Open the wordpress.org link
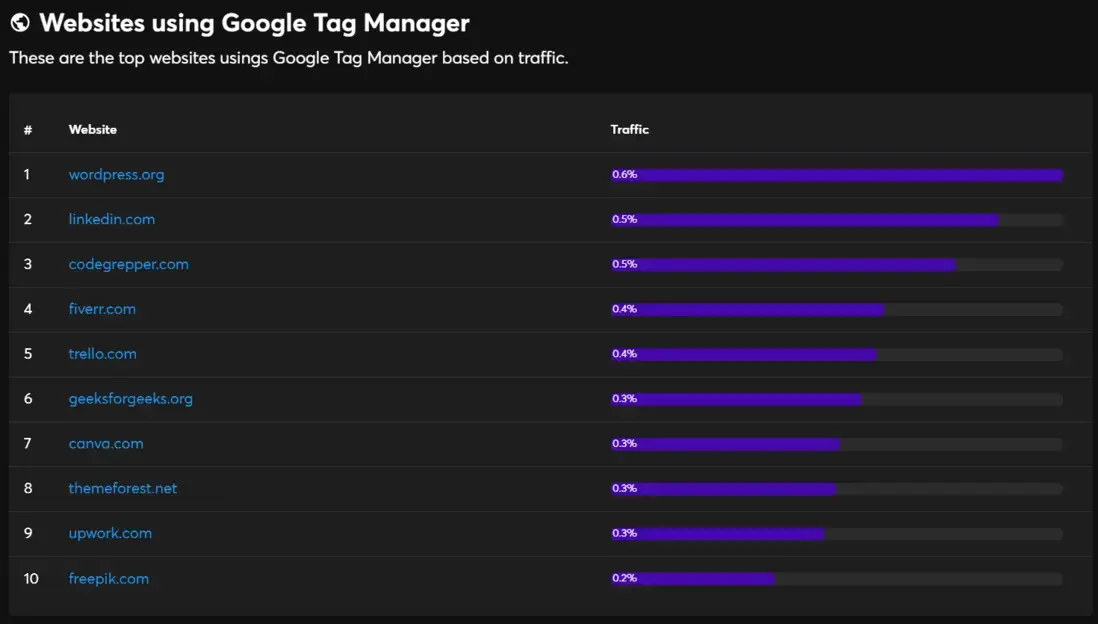The image size is (1098, 624). pyautogui.click(x=116, y=174)
